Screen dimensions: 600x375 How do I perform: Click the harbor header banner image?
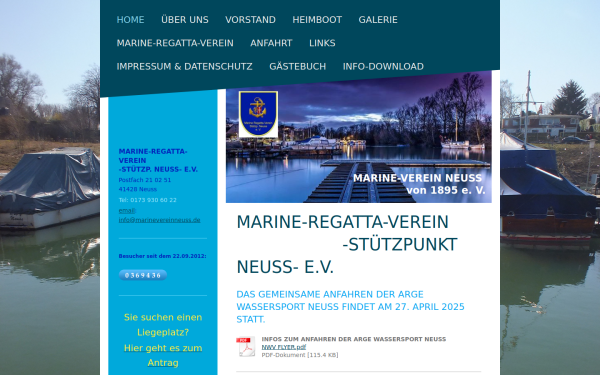tap(359, 138)
